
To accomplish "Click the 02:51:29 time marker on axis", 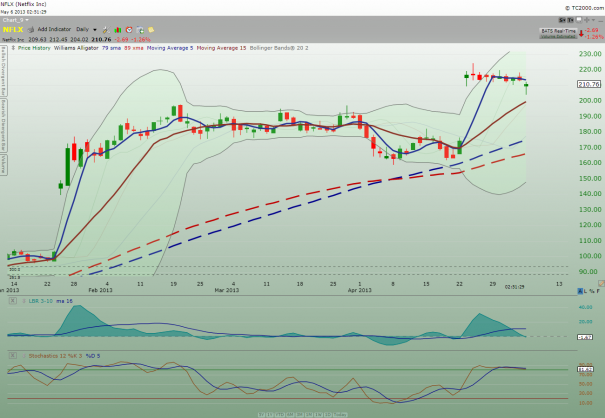I will coord(514,287).
